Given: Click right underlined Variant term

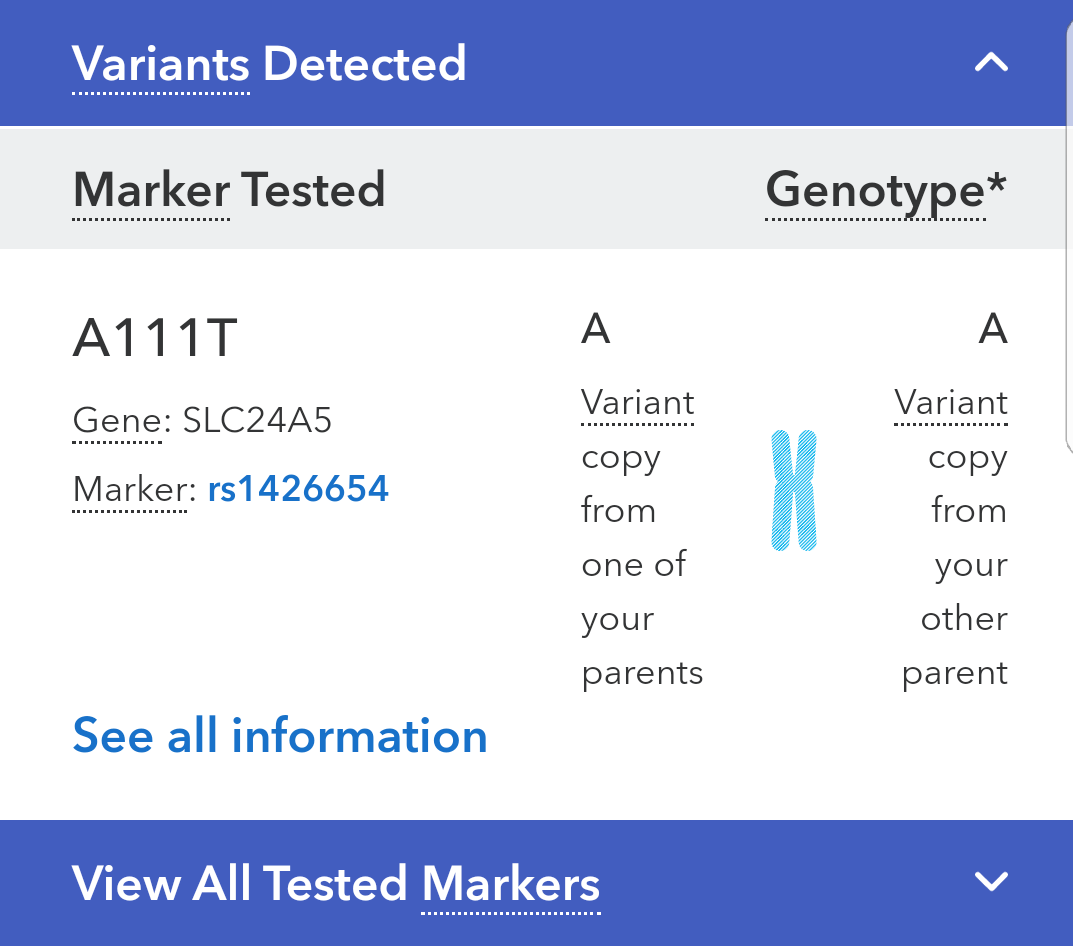Looking at the screenshot, I should (x=951, y=402).
